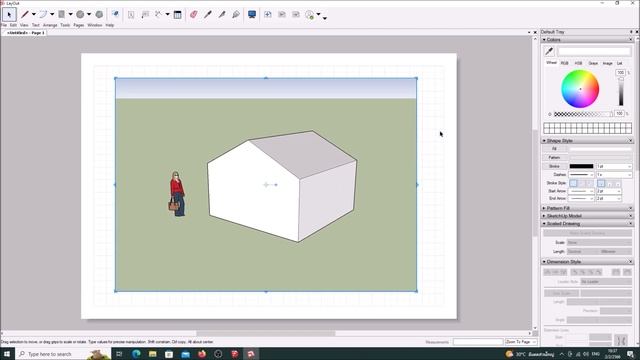640x360 pixels.
Task: Open the Circle tool dropdown arrow
Action: click(89, 15)
